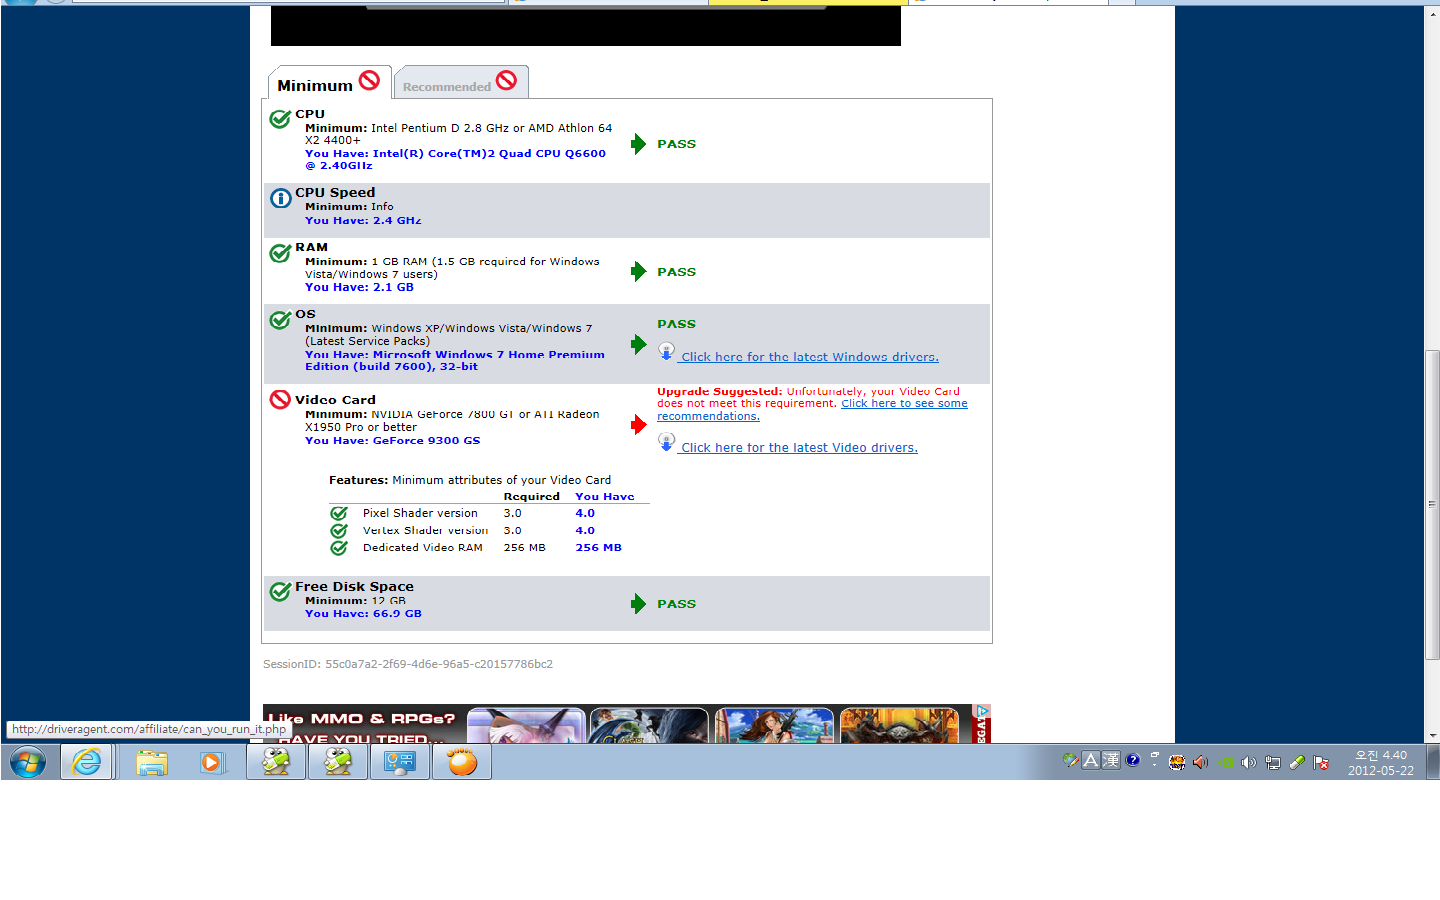The width and height of the screenshot is (1440, 900).
Task: Switch to the Minimum requirements tab
Action: pos(329,83)
